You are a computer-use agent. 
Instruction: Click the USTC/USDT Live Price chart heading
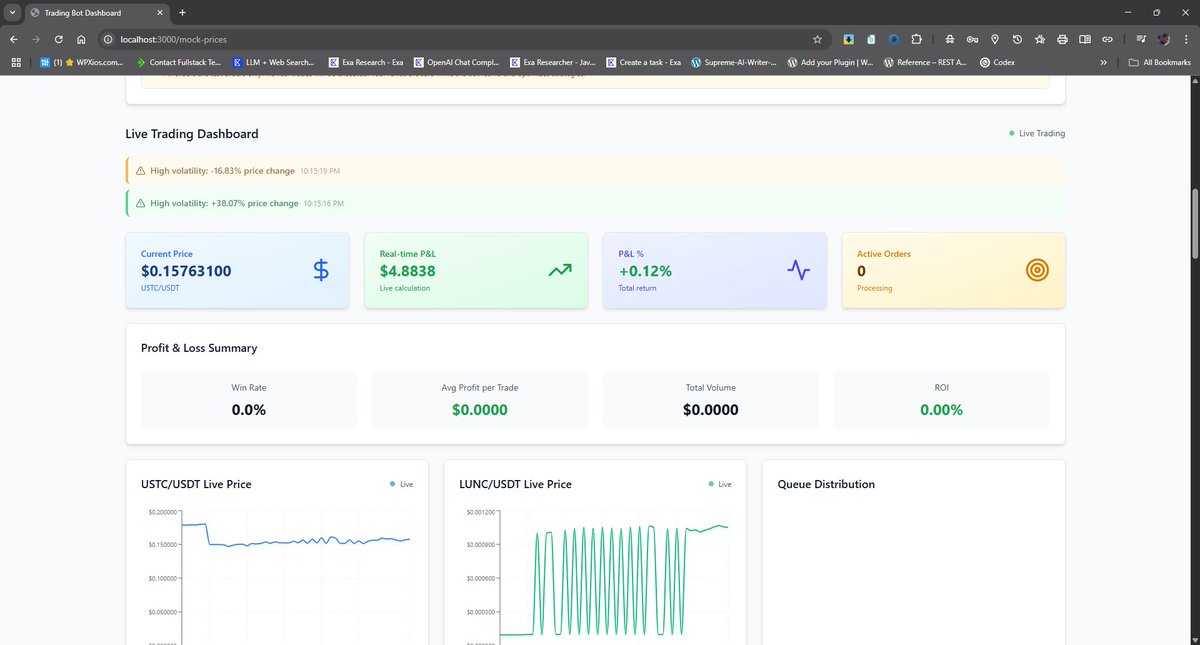[x=196, y=484]
